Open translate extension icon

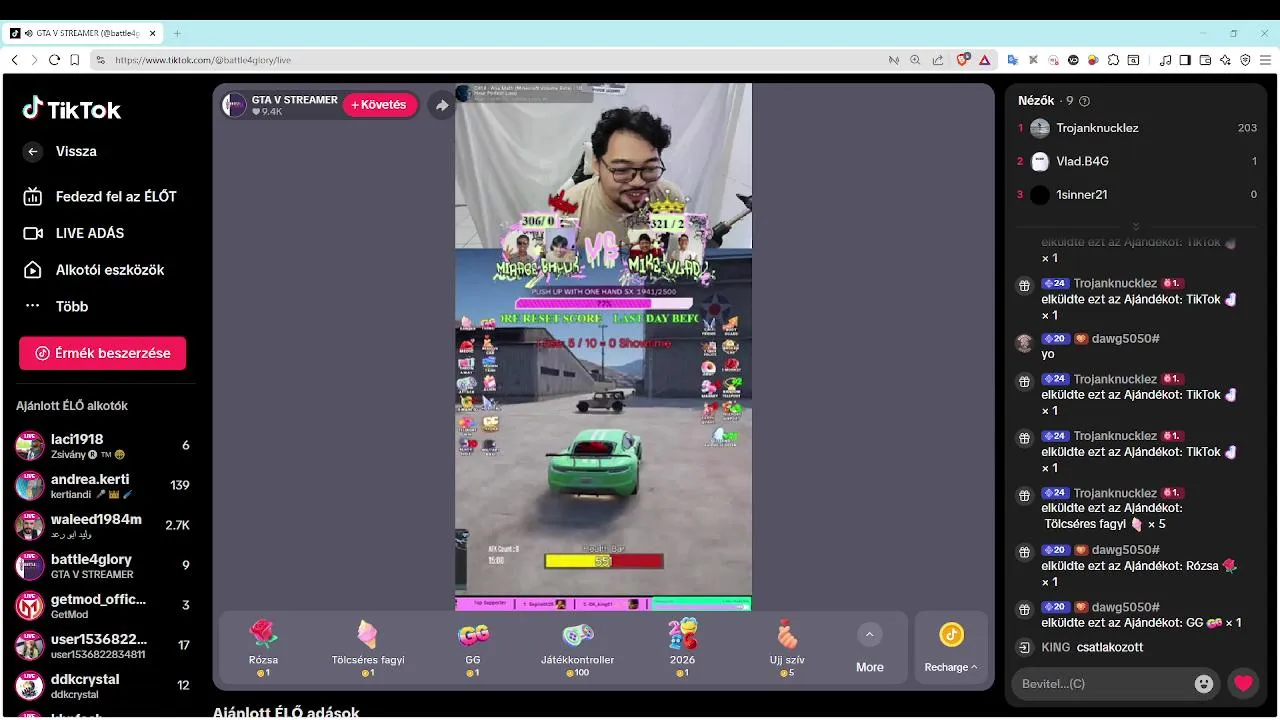click(1013, 60)
